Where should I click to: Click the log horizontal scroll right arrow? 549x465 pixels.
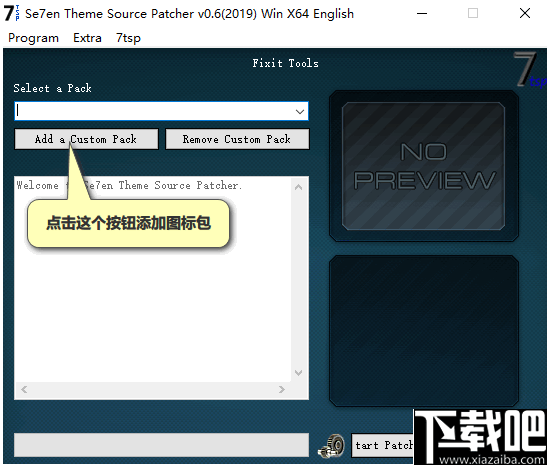click(282, 389)
